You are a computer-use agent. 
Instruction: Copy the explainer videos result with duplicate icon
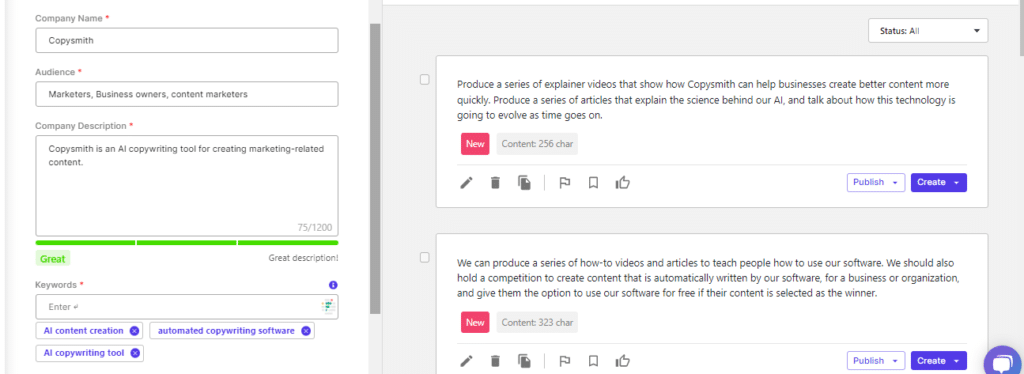click(524, 183)
